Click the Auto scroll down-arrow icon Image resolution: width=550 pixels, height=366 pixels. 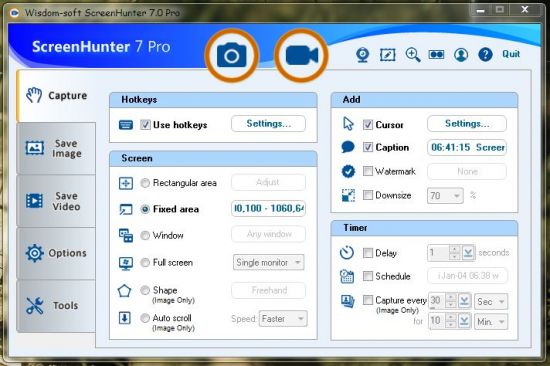click(x=125, y=318)
